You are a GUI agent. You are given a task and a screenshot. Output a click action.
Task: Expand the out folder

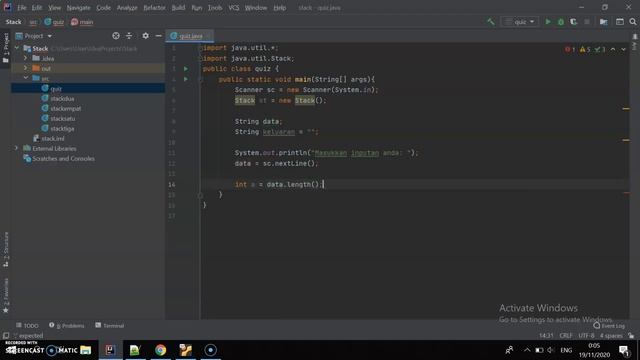(25, 68)
